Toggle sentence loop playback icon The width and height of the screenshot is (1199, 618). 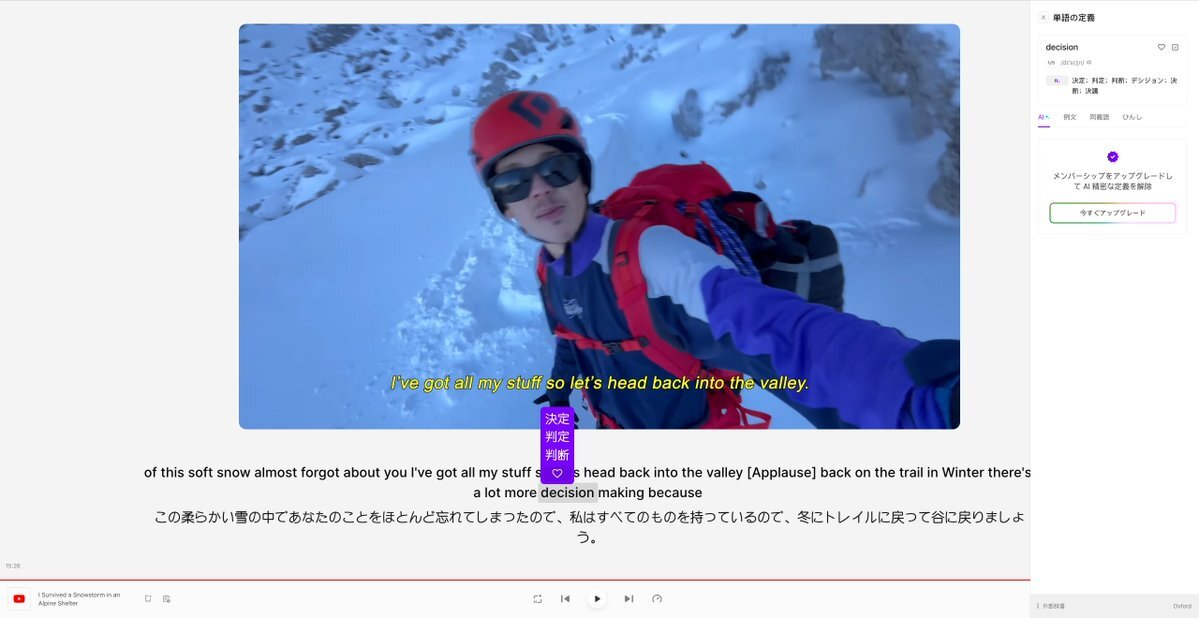(538, 599)
